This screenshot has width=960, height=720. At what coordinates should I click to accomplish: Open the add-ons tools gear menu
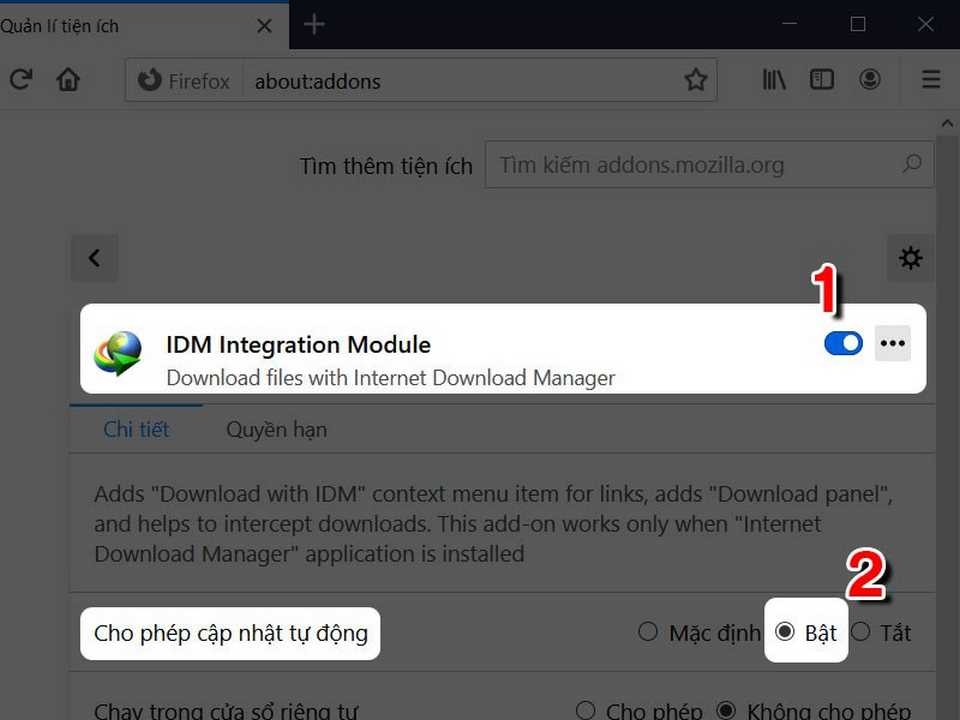tap(910, 258)
